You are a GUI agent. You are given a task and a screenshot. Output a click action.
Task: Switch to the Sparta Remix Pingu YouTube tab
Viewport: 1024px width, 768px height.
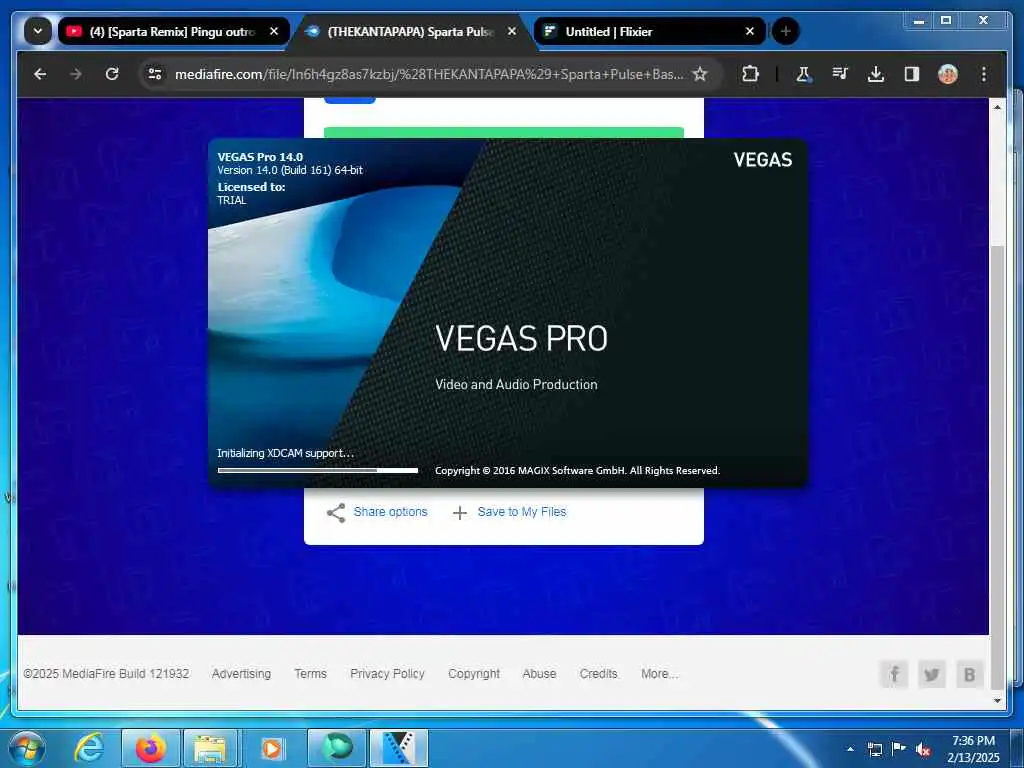coord(174,31)
